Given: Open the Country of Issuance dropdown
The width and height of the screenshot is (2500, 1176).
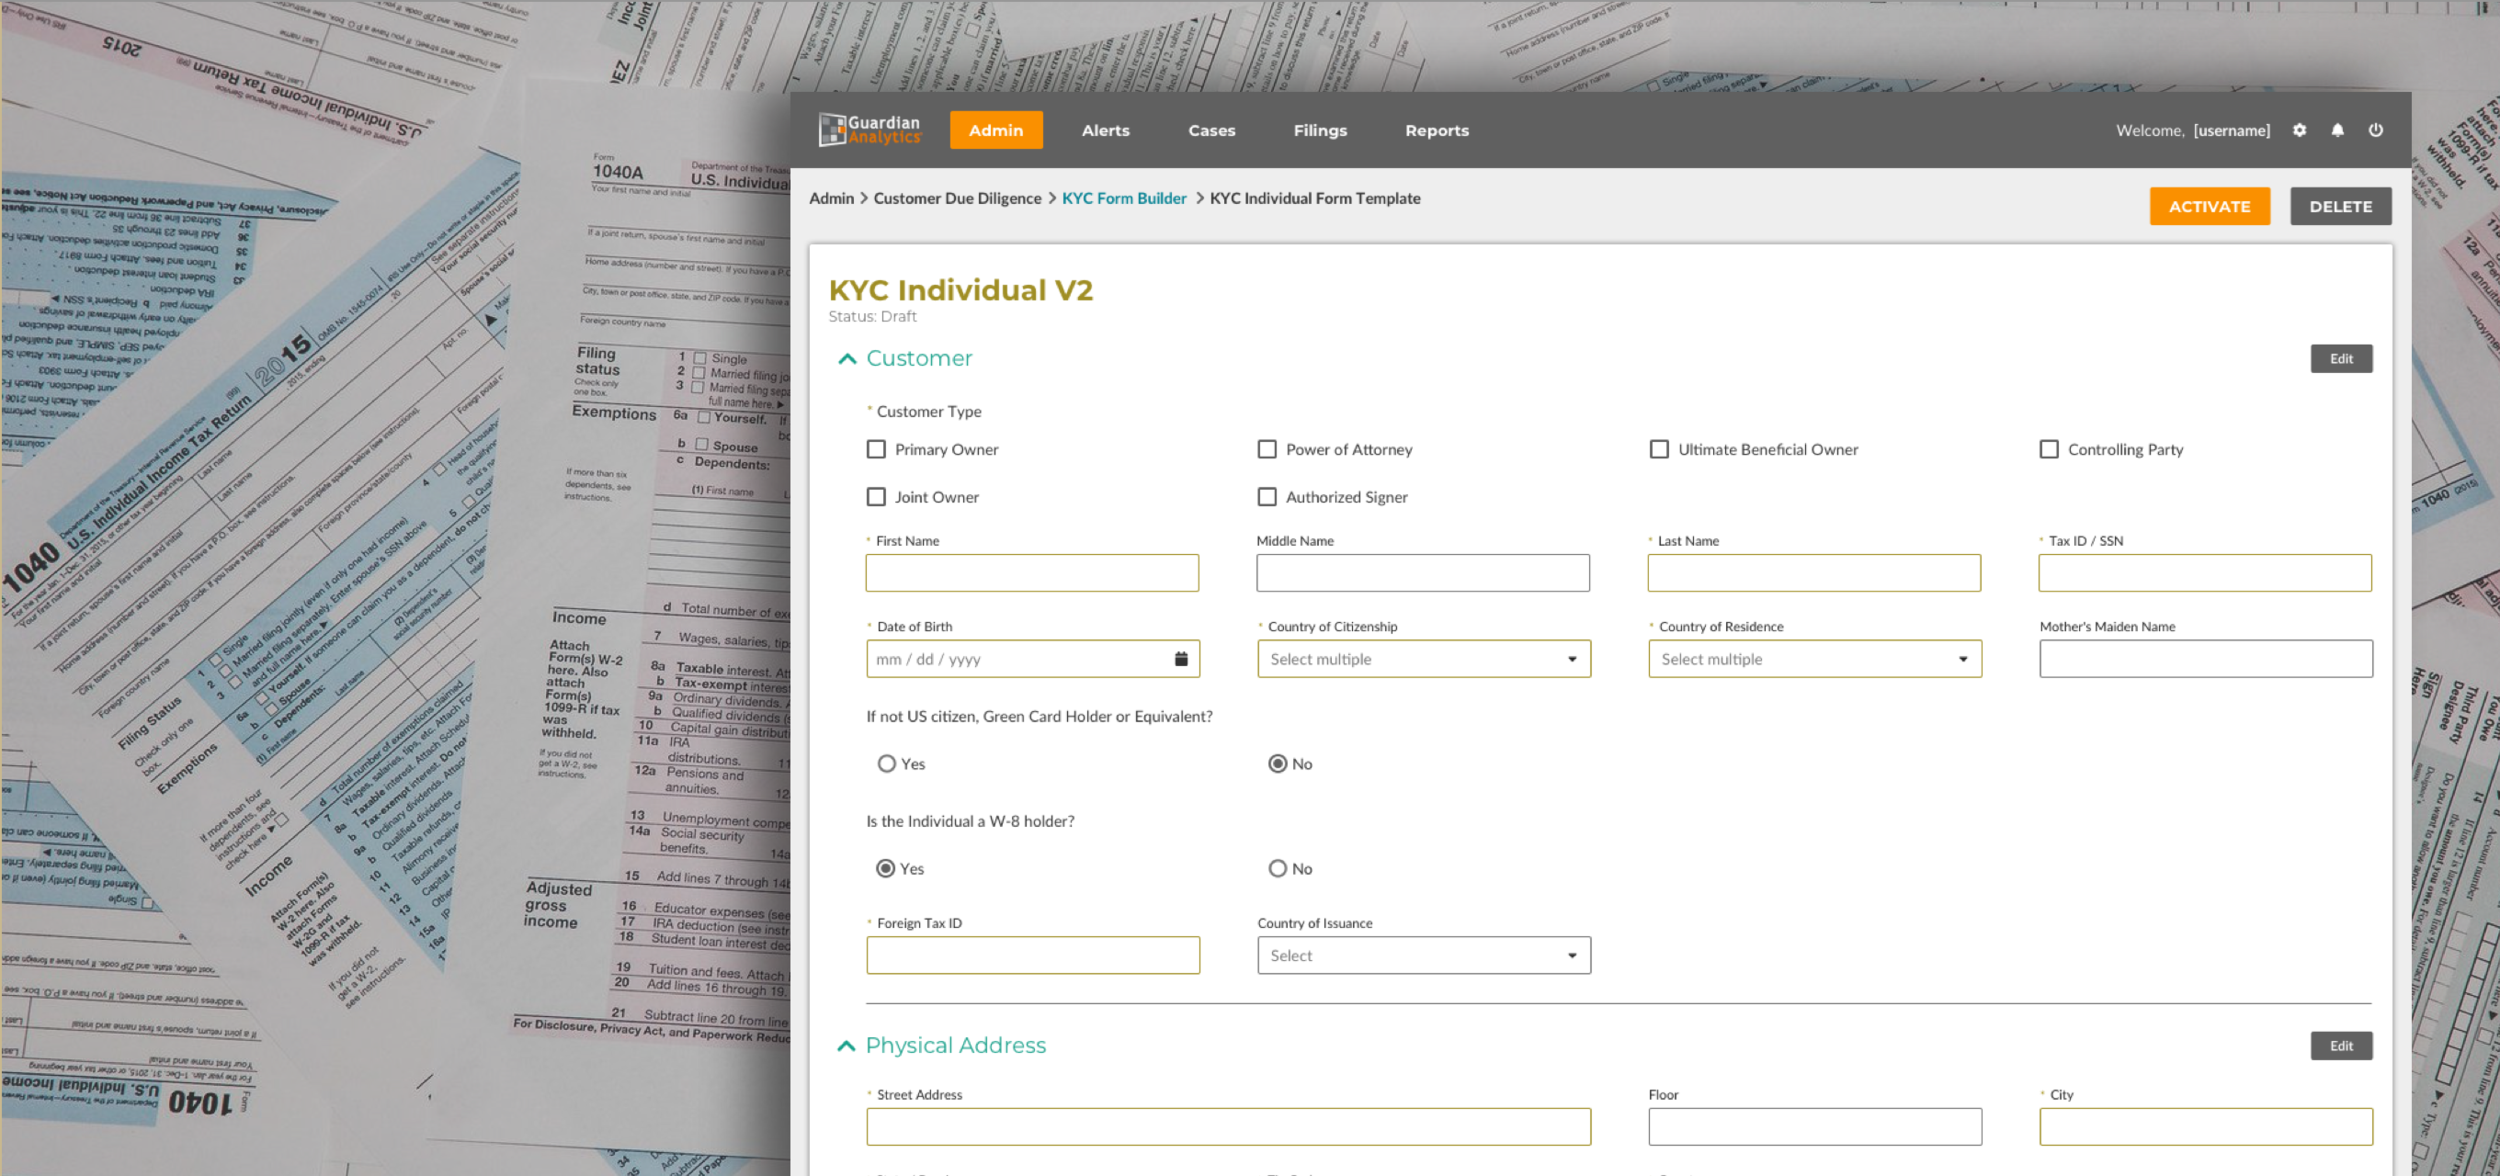Looking at the screenshot, I should pyautogui.click(x=1424, y=955).
